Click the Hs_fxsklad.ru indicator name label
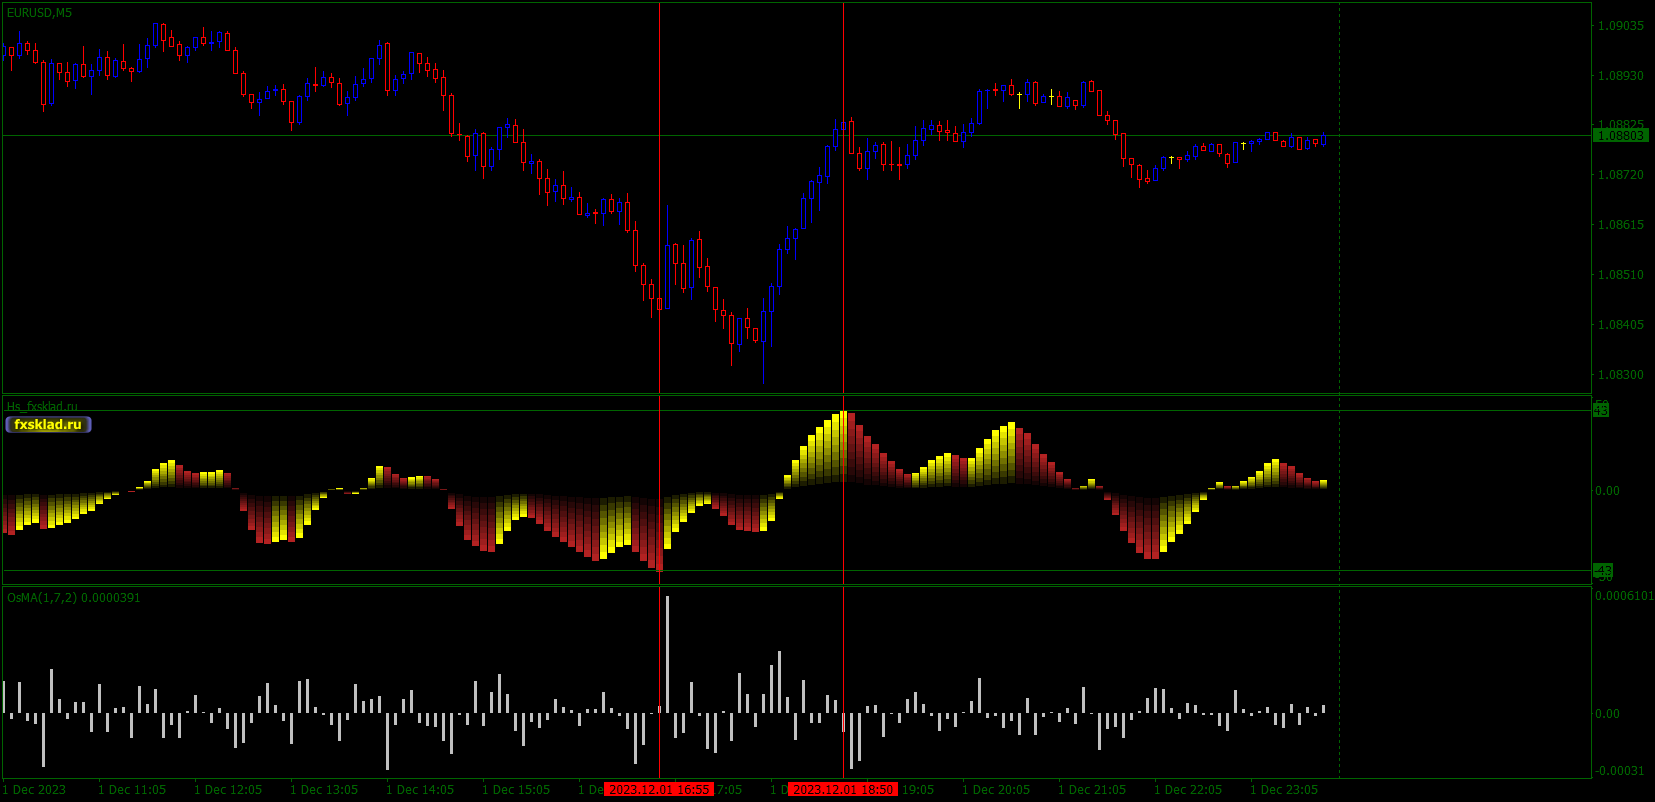 click(x=42, y=406)
